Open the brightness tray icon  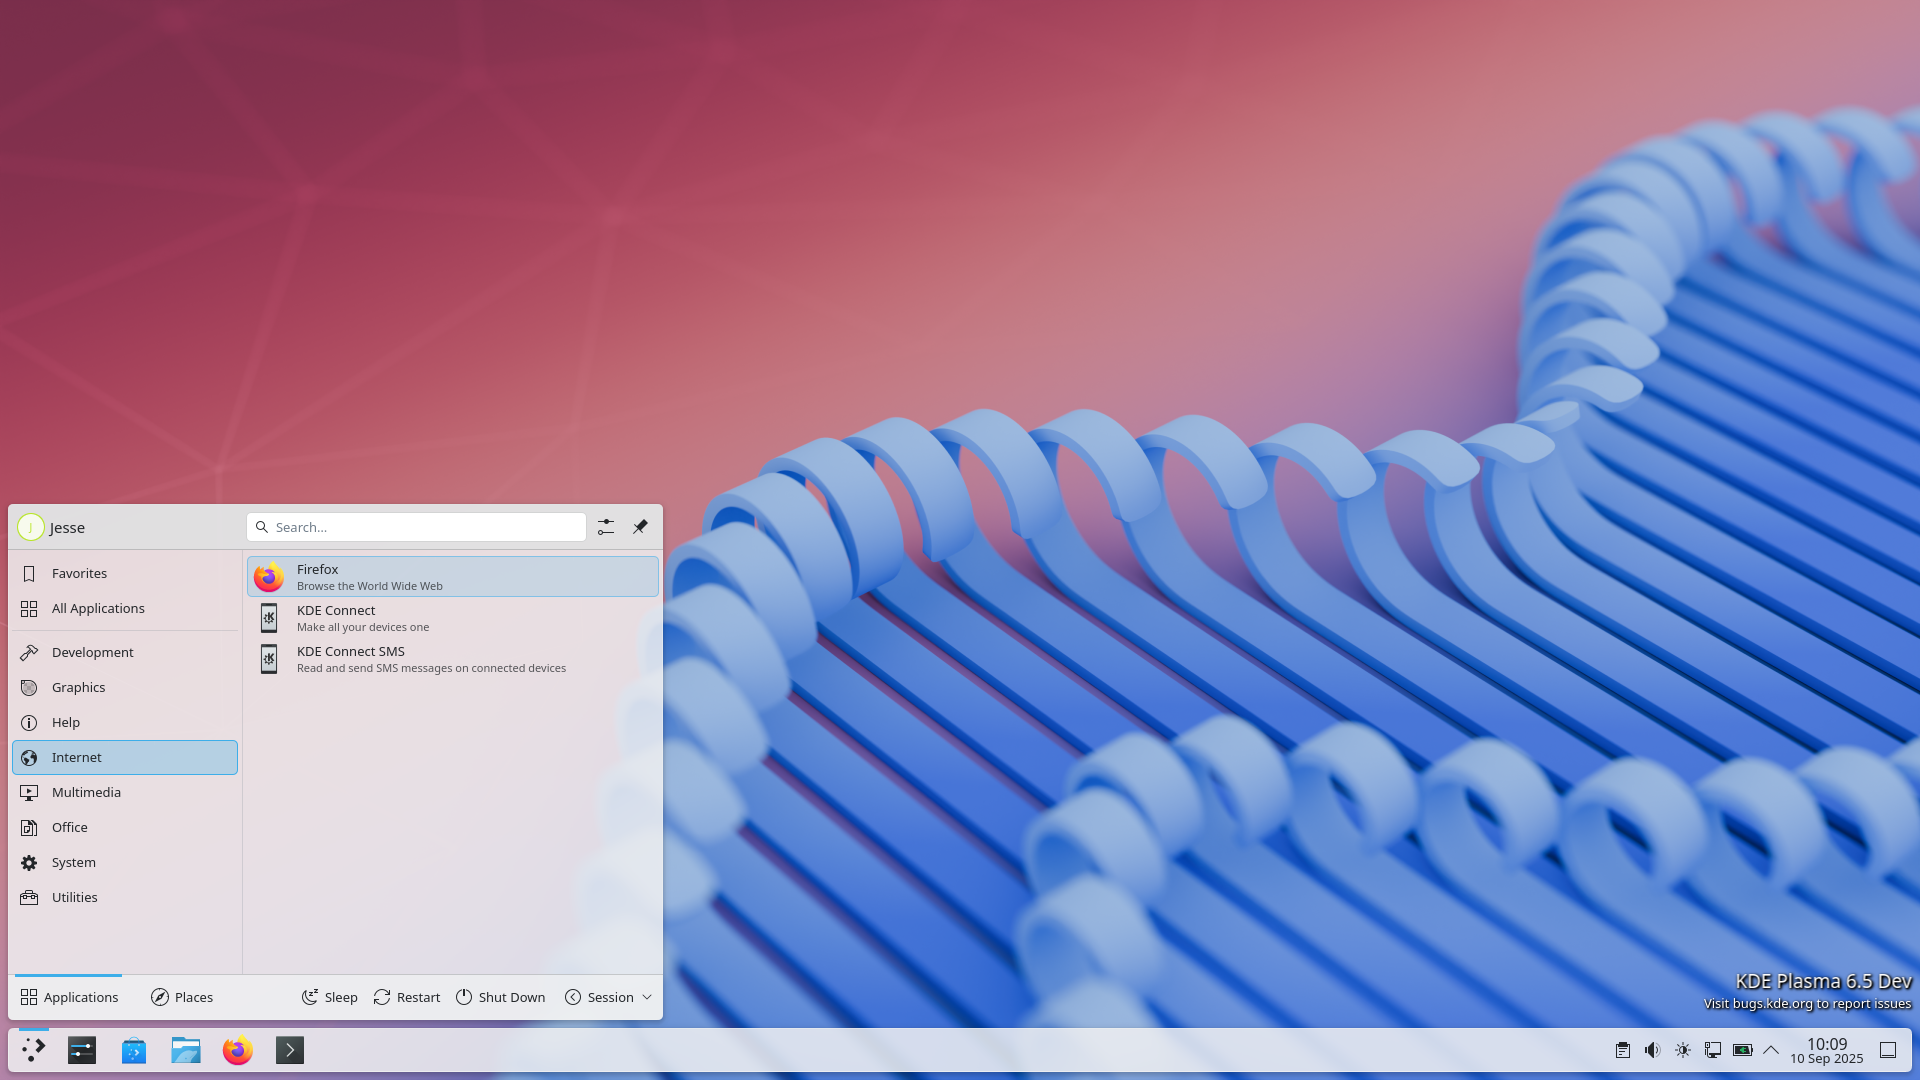point(1683,1050)
